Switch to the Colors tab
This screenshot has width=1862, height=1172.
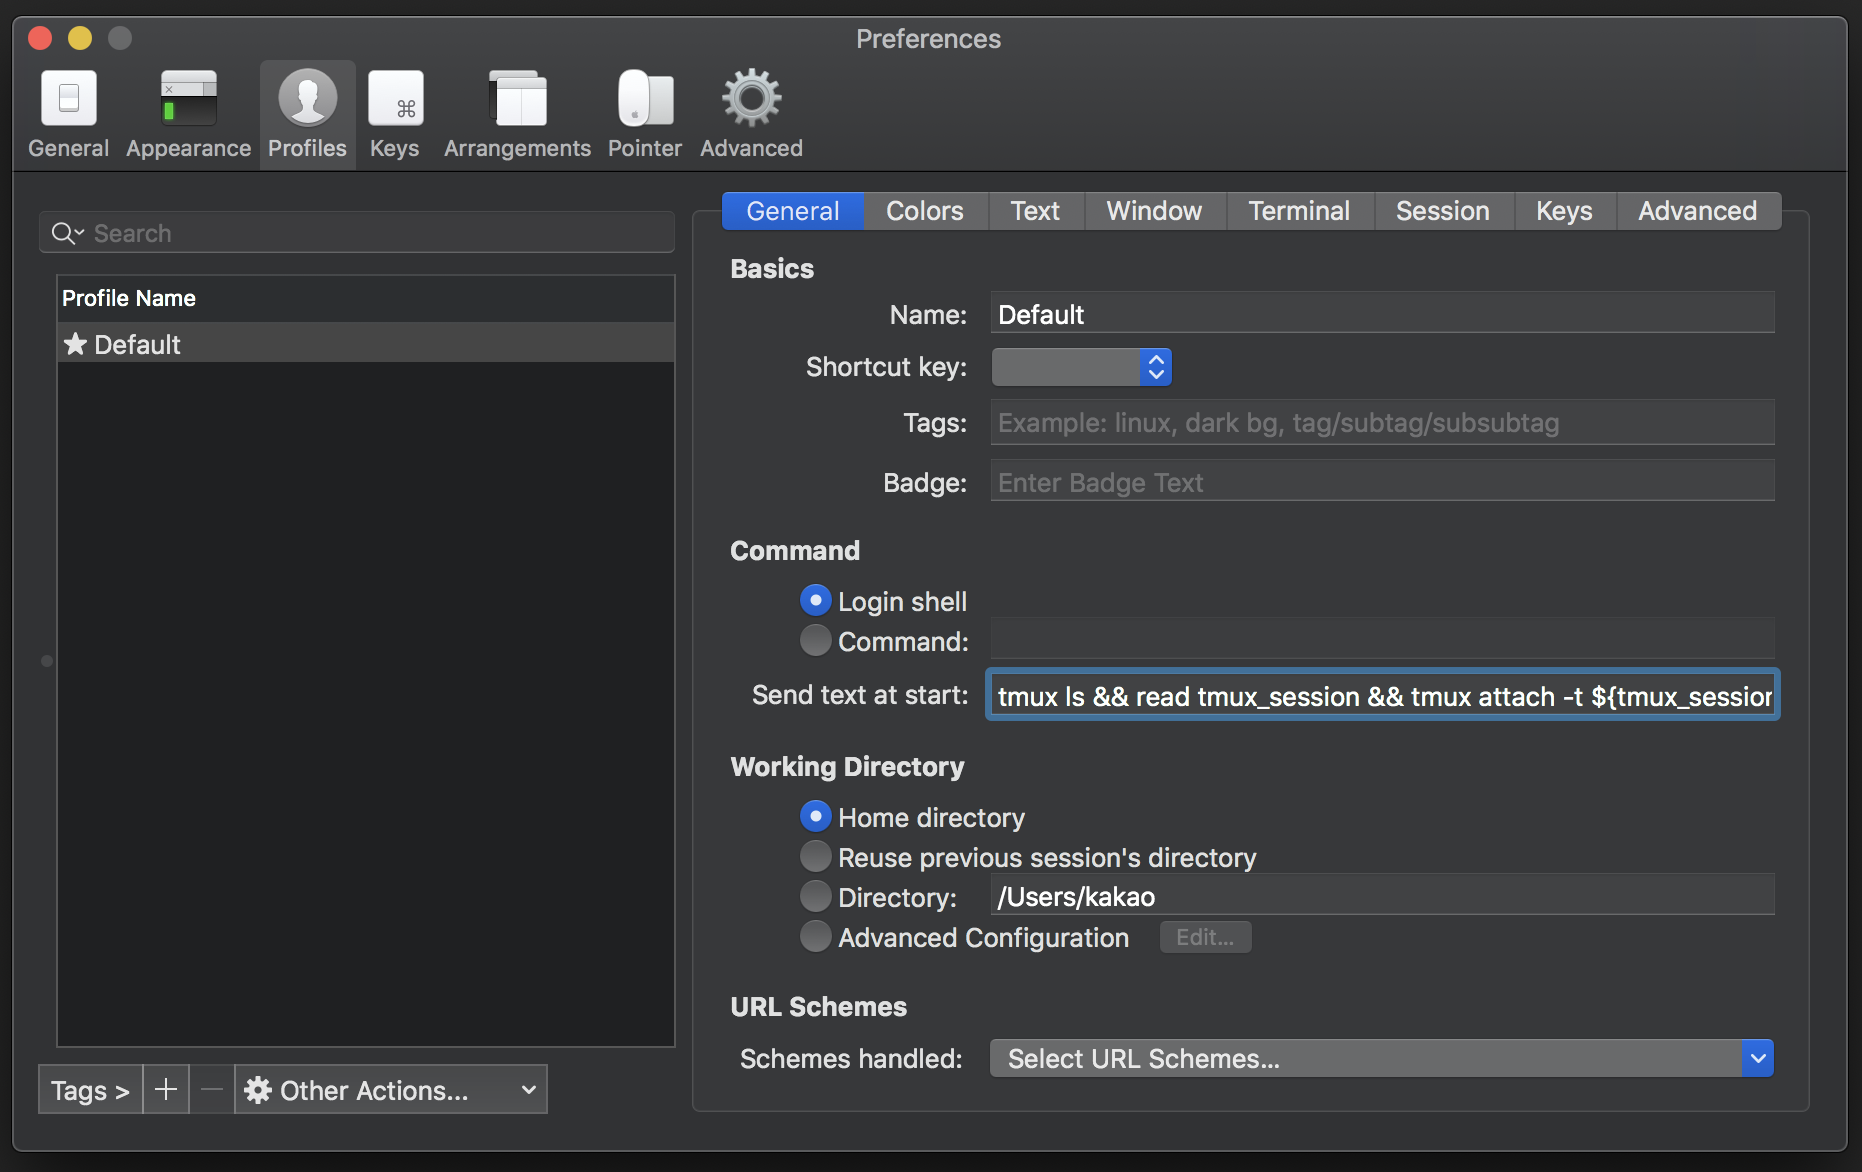[924, 211]
